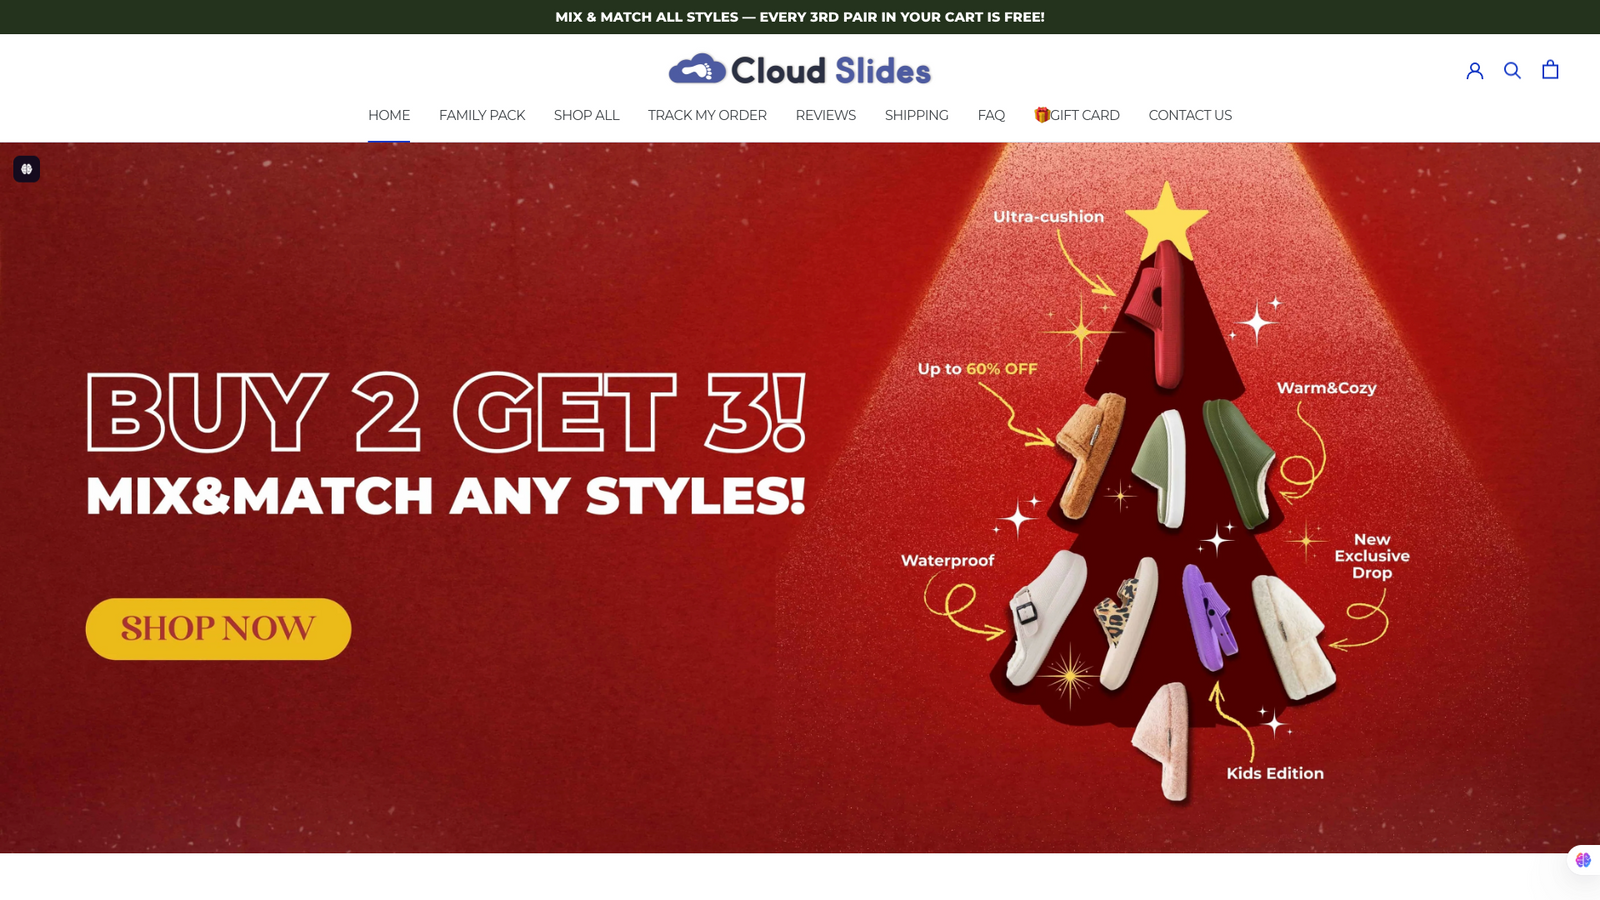Click the Cloud Slides logo

coord(800,69)
